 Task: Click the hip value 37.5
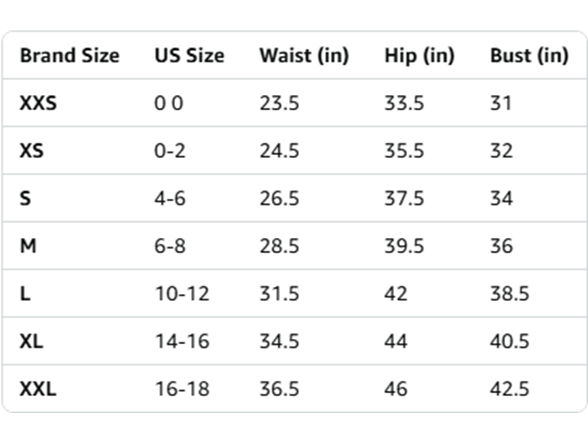404,198
